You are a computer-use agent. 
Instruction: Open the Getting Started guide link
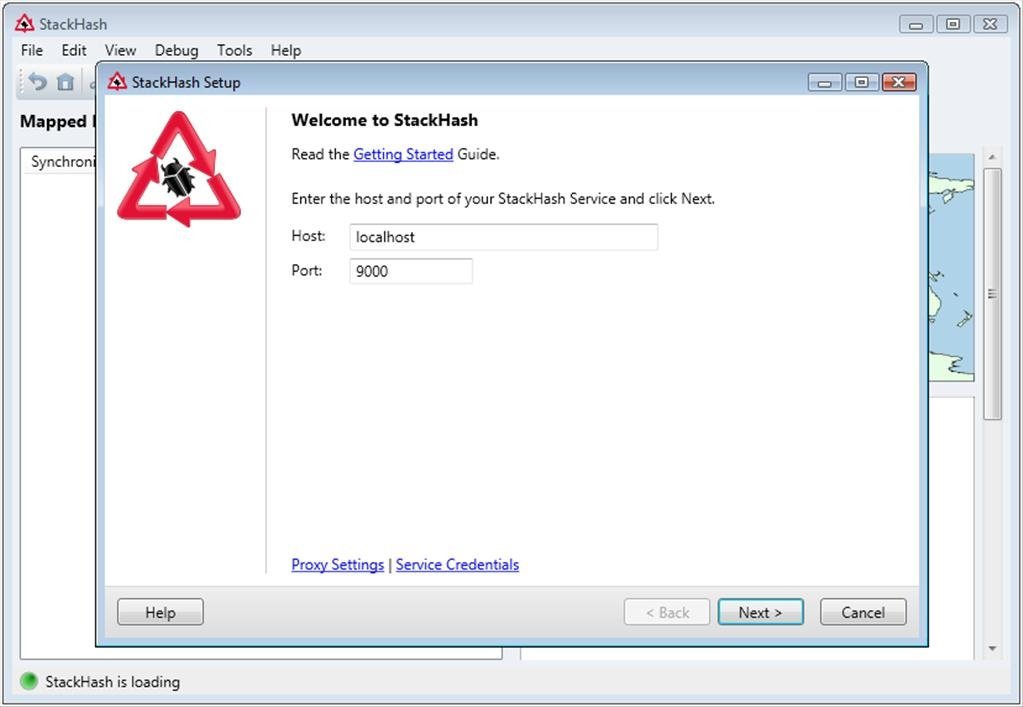(x=403, y=155)
